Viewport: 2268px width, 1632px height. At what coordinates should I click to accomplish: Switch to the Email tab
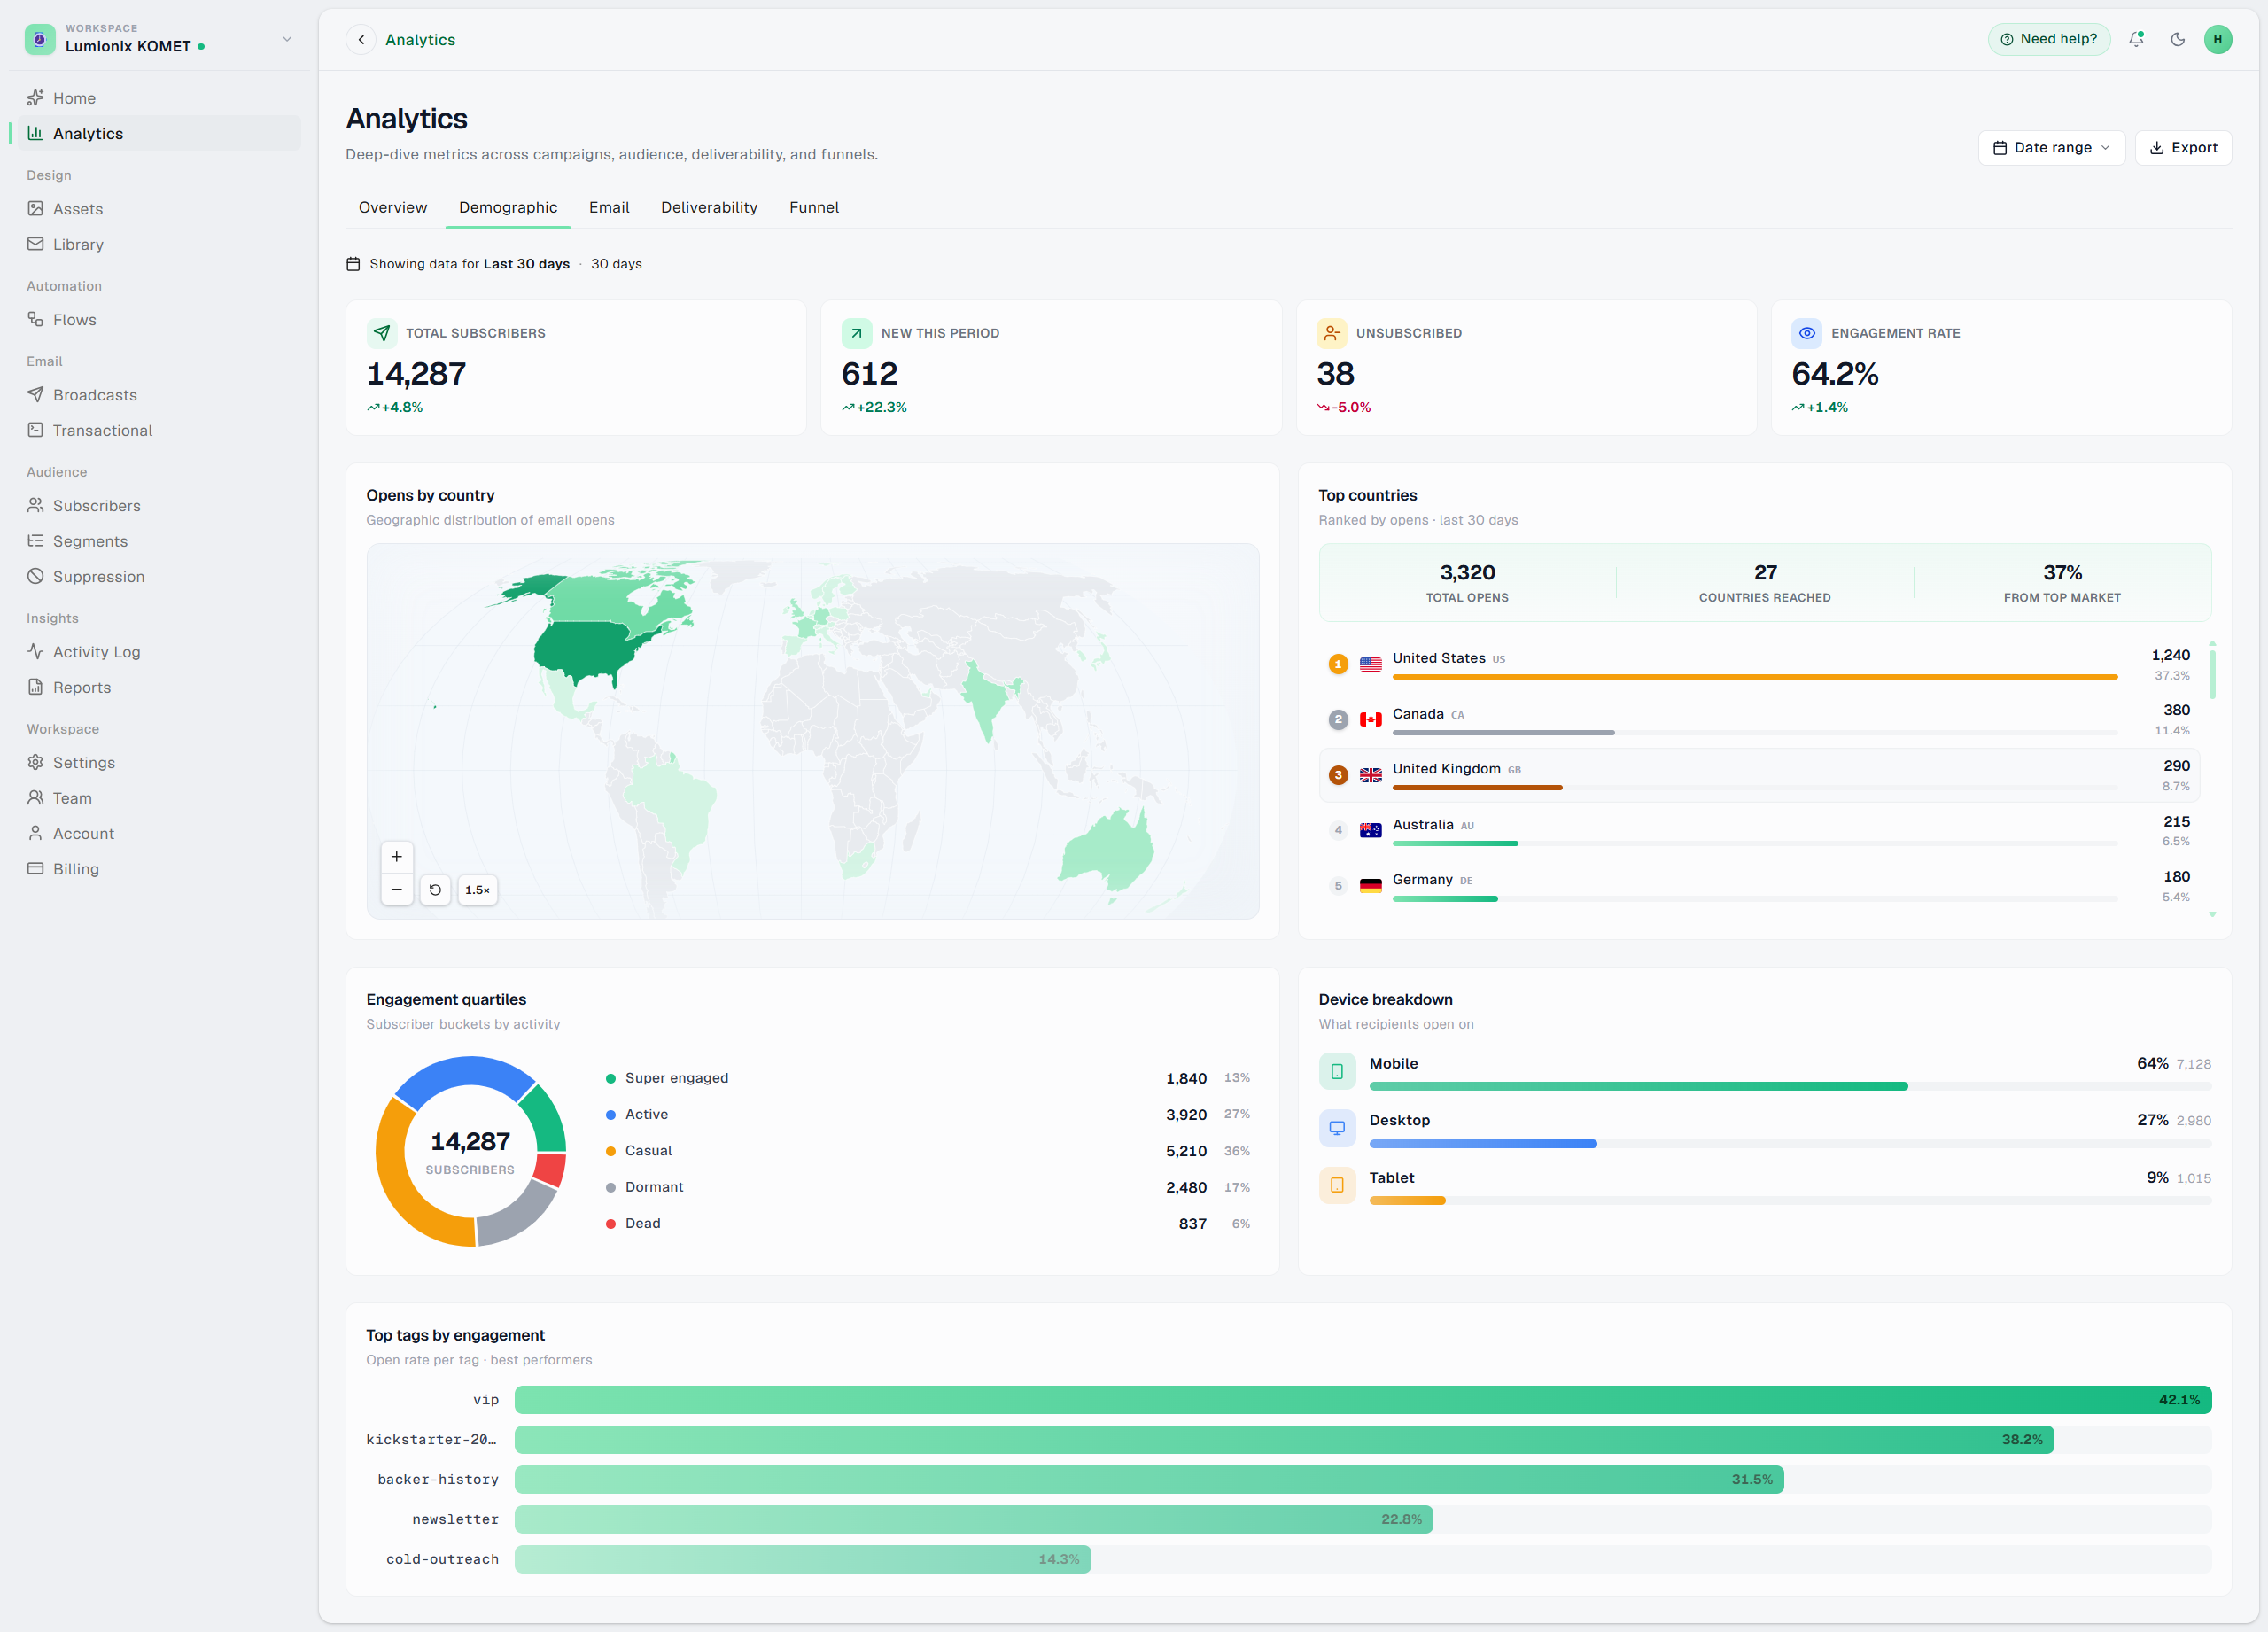coord(609,207)
